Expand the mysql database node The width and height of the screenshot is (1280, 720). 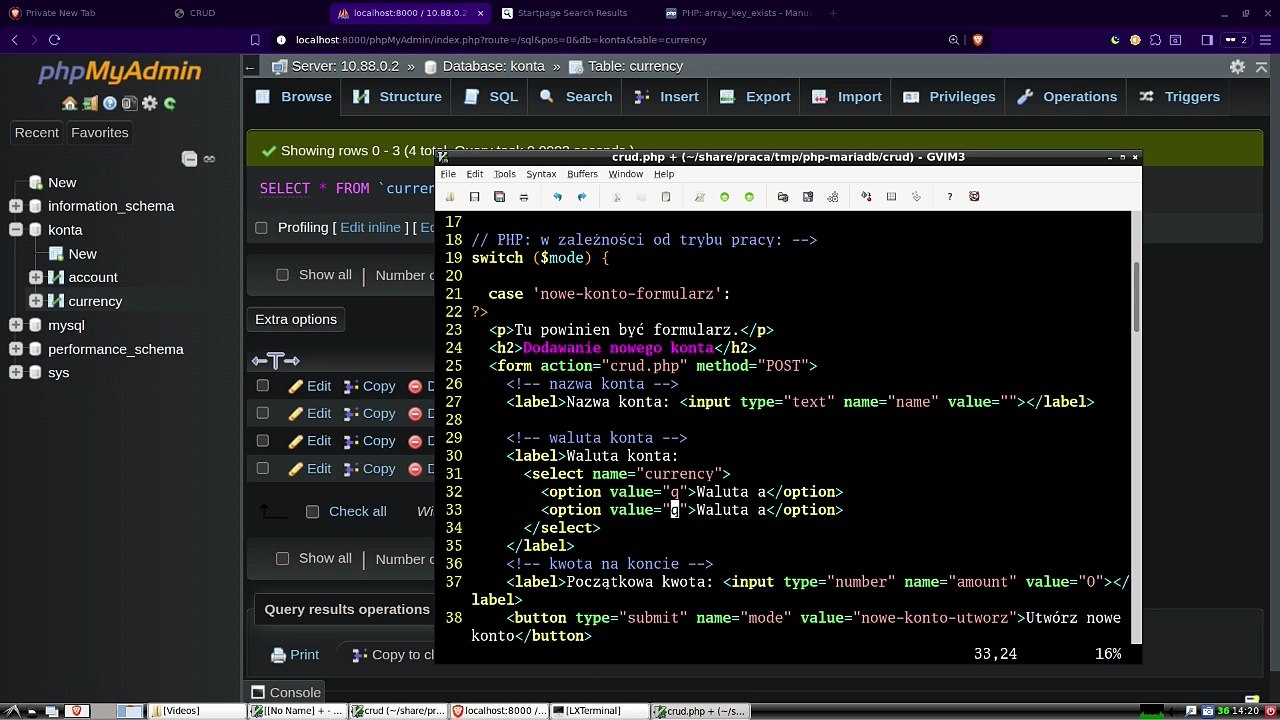click(16, 325)
